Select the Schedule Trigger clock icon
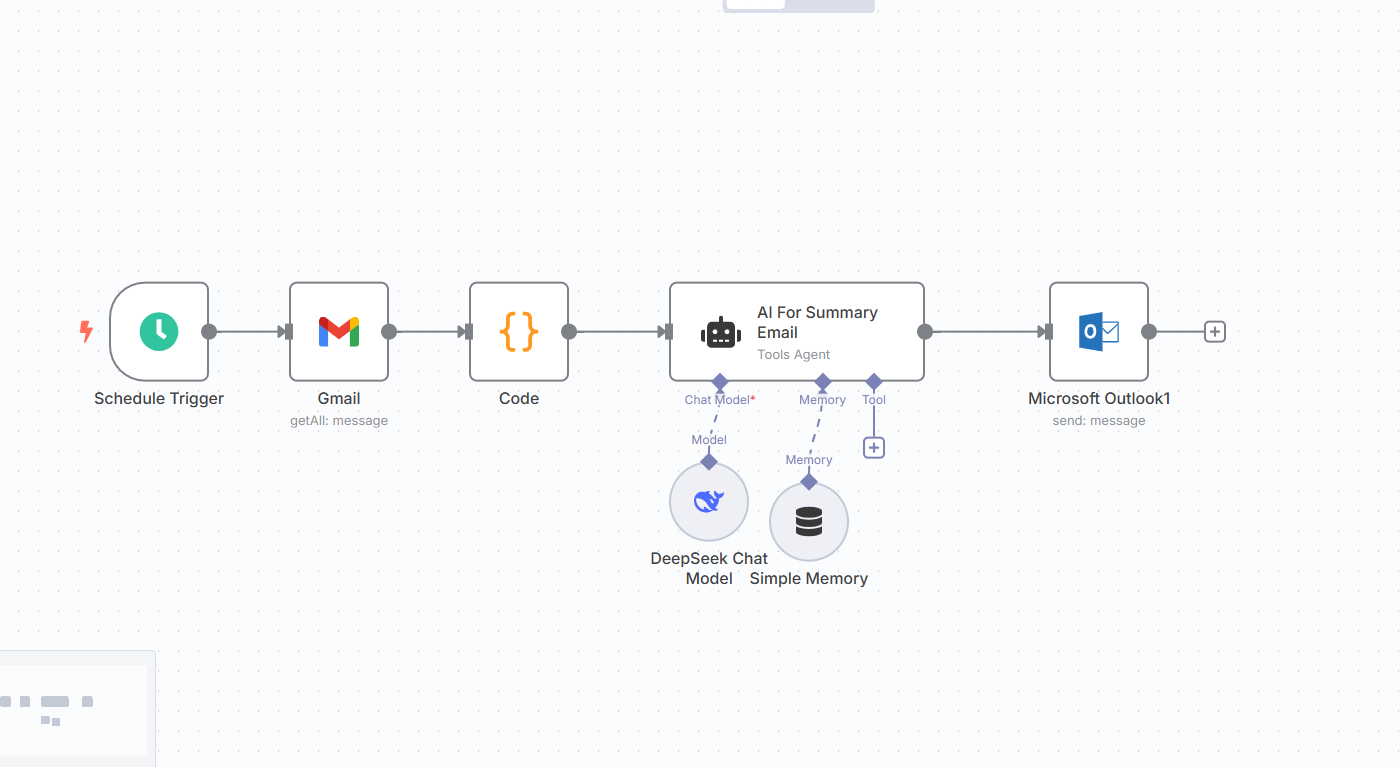 click(x=160, y=331)
